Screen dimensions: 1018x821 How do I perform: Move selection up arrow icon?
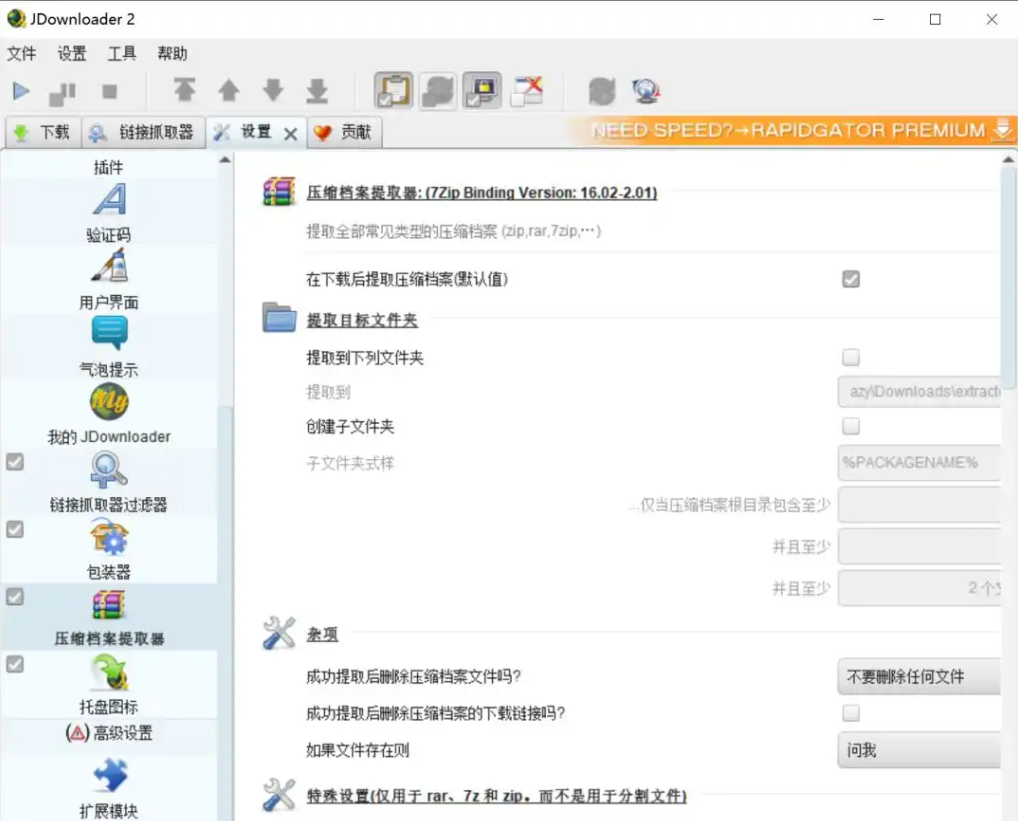(x=229, y=90)
